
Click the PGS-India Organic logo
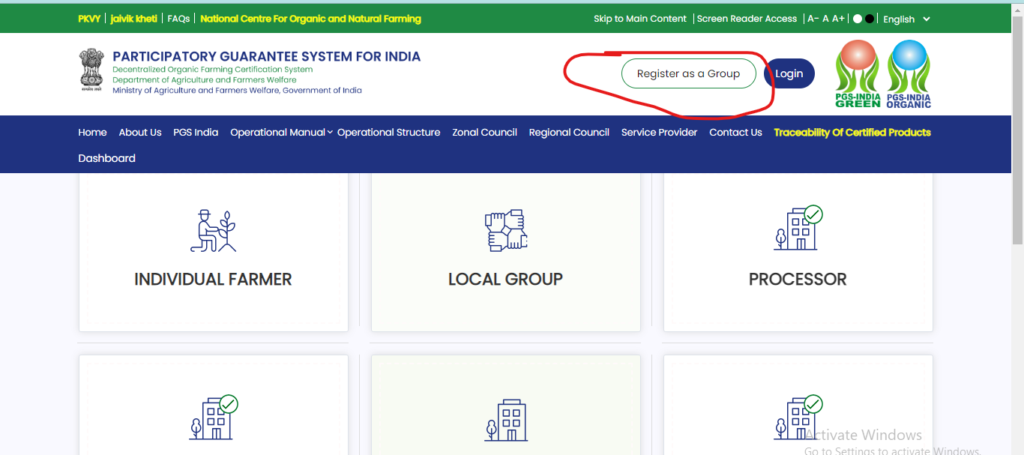click(x=909, y=74)
